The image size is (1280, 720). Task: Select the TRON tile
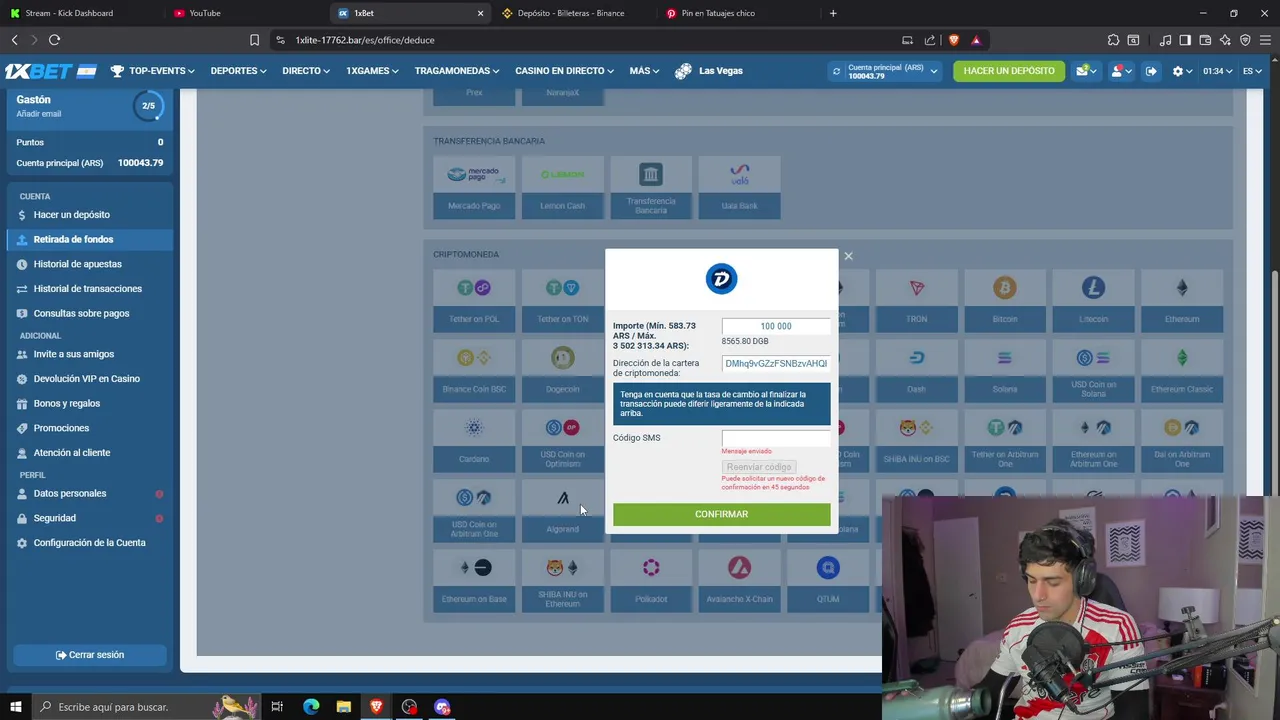coord(916,301)
